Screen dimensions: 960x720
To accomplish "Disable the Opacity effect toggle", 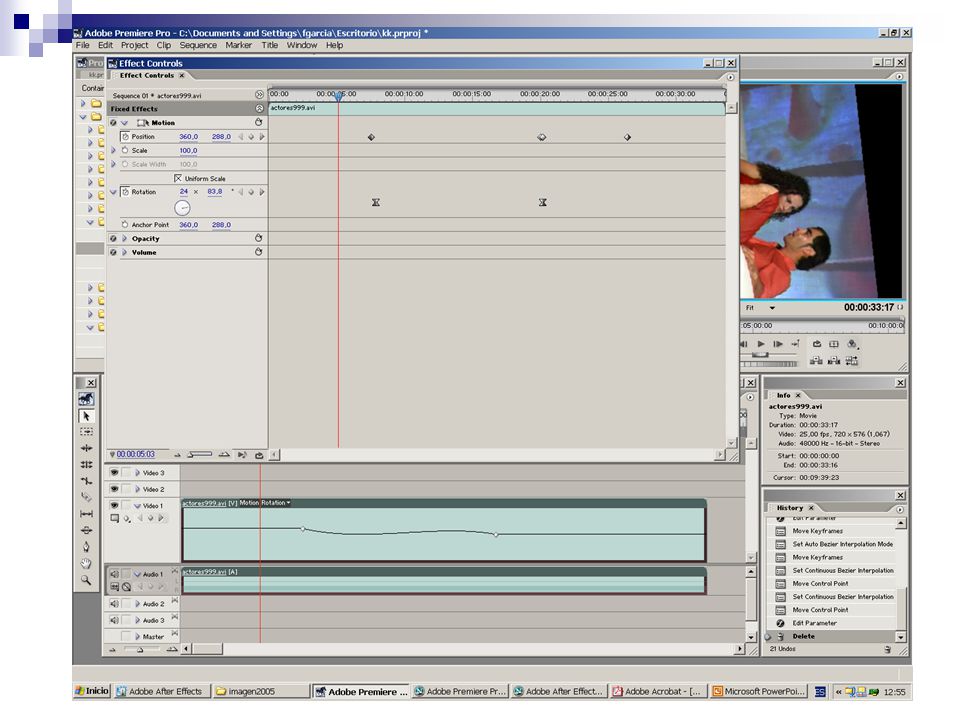I will (113, 238).
